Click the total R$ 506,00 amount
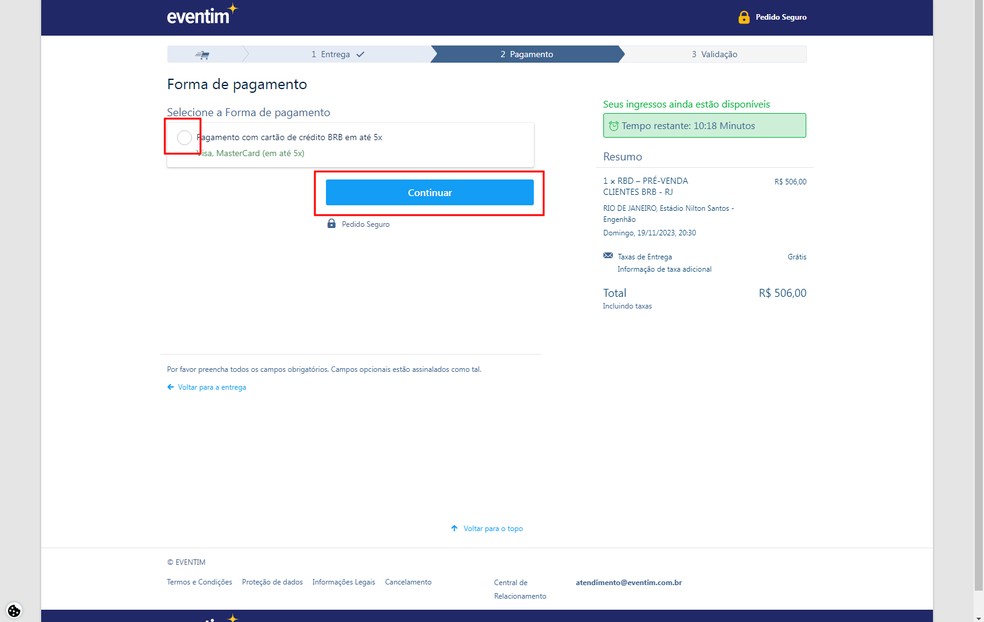 tap(782, 293)
